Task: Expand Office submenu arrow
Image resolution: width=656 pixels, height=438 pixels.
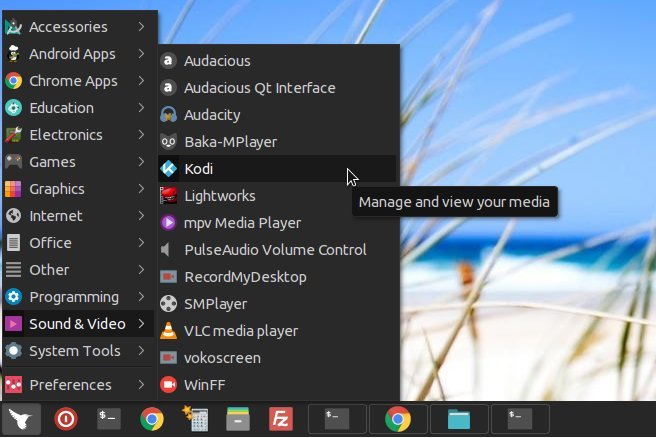Action: (141, 243)
